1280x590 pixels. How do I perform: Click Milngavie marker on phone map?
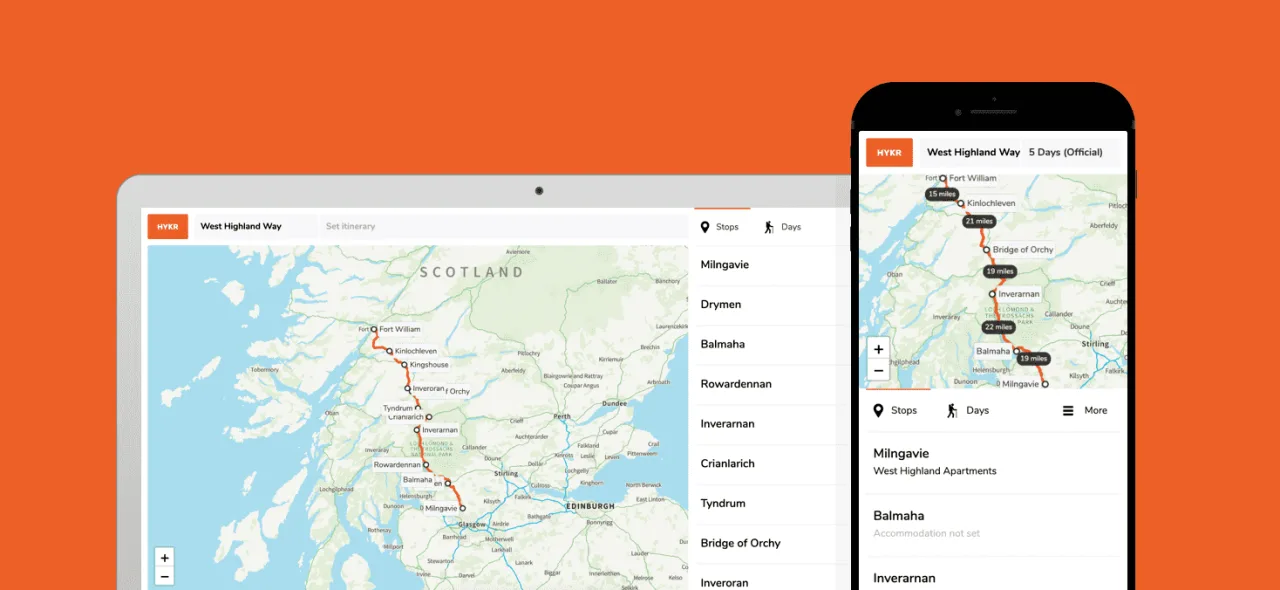(x=1045, y=384)
